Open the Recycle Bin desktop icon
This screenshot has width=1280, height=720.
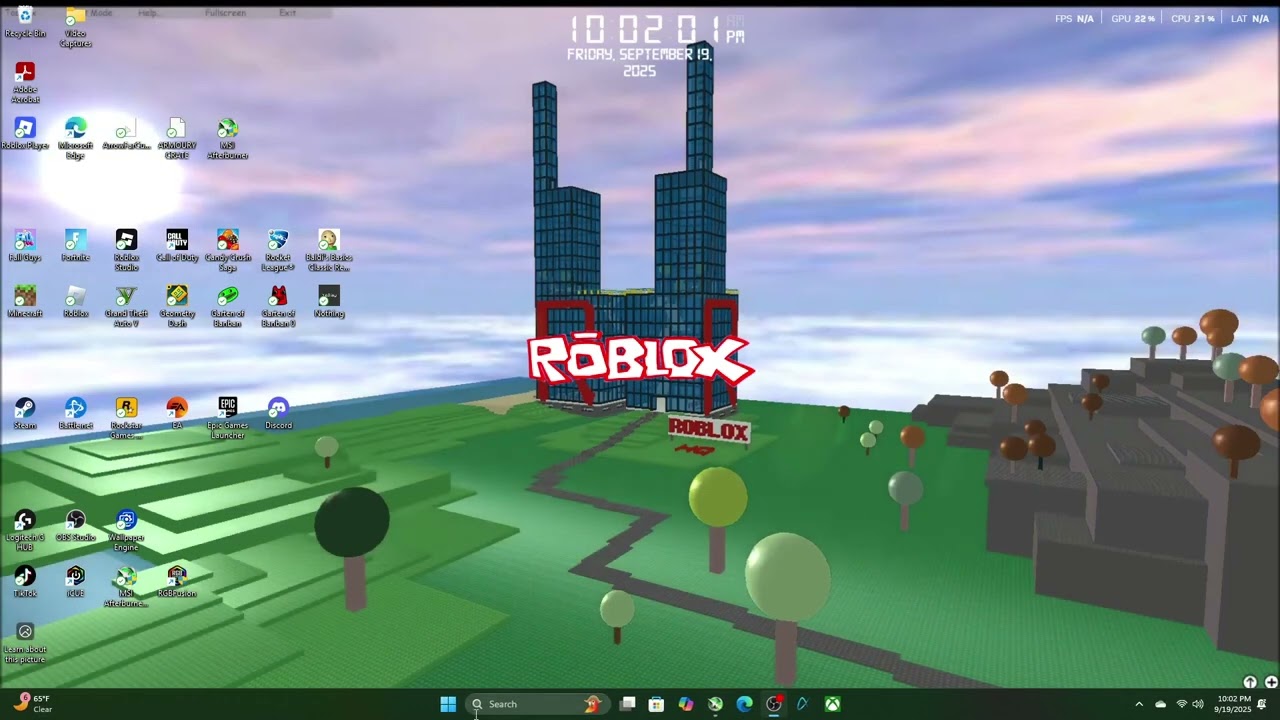click(x=25, y=21)
